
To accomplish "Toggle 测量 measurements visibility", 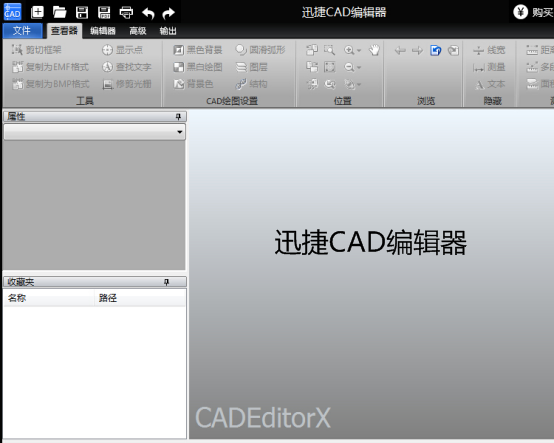I will click(x=489, y=67).
